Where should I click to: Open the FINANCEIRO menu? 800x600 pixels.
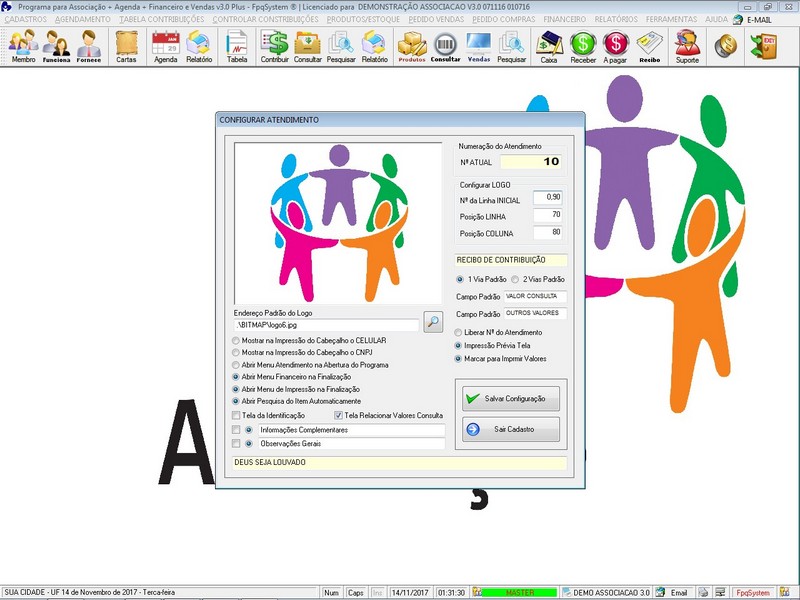(565, 19)
